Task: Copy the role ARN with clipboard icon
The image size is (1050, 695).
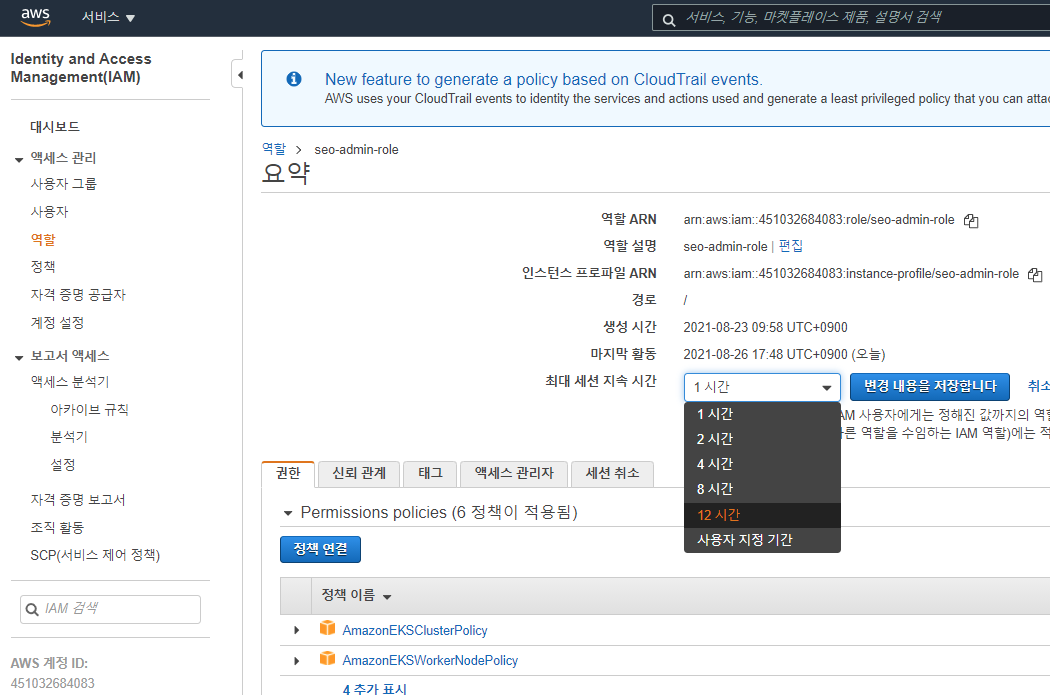Action: tap(971, 220)
